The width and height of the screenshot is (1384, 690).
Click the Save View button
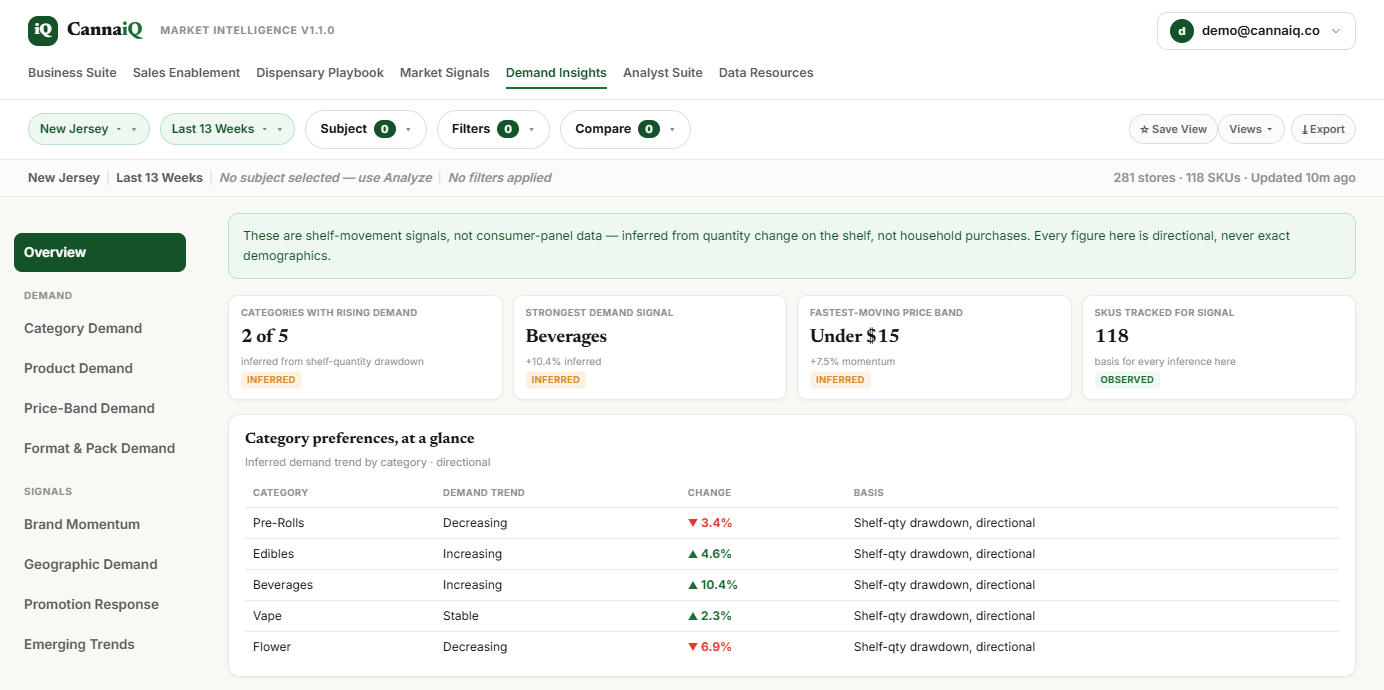[1173, 129]
